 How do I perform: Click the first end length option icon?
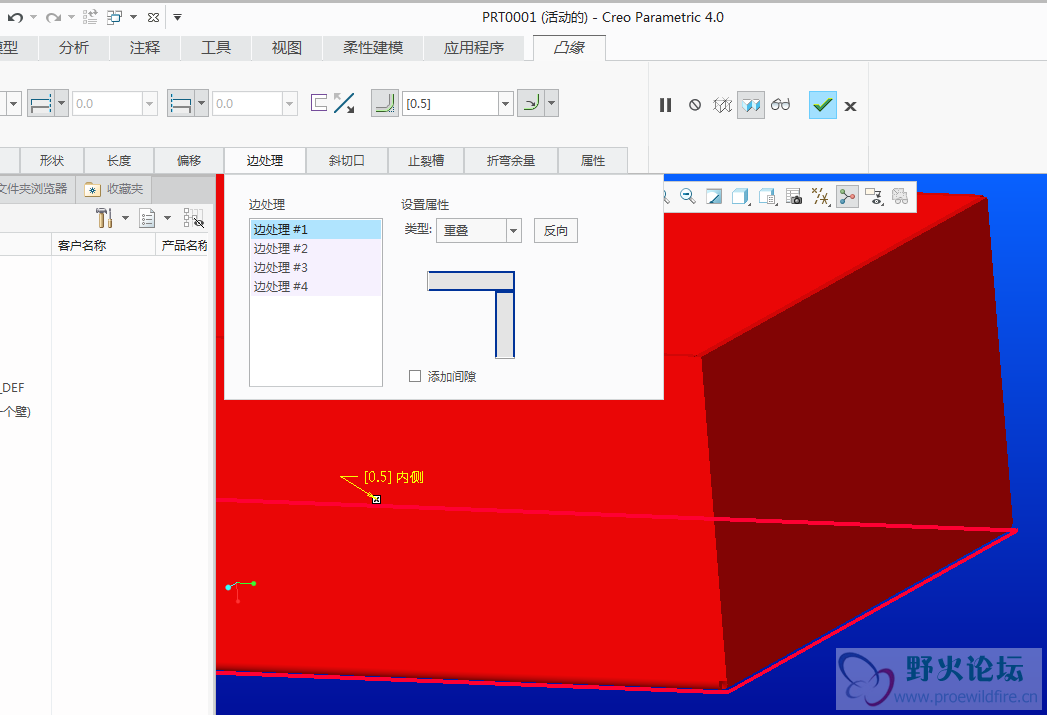(41, 103)
